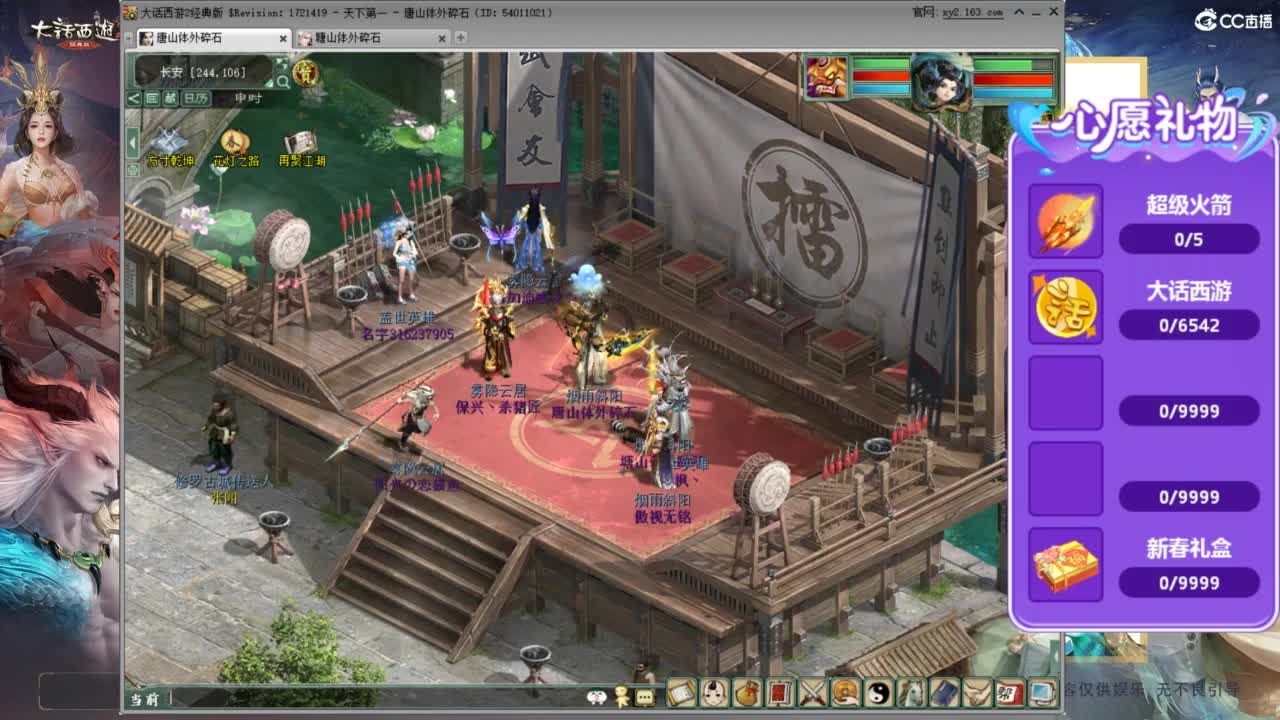Click the minimap expand arrows icon
The height and width of the screenshot is (720, 1280).
(283, 65)
